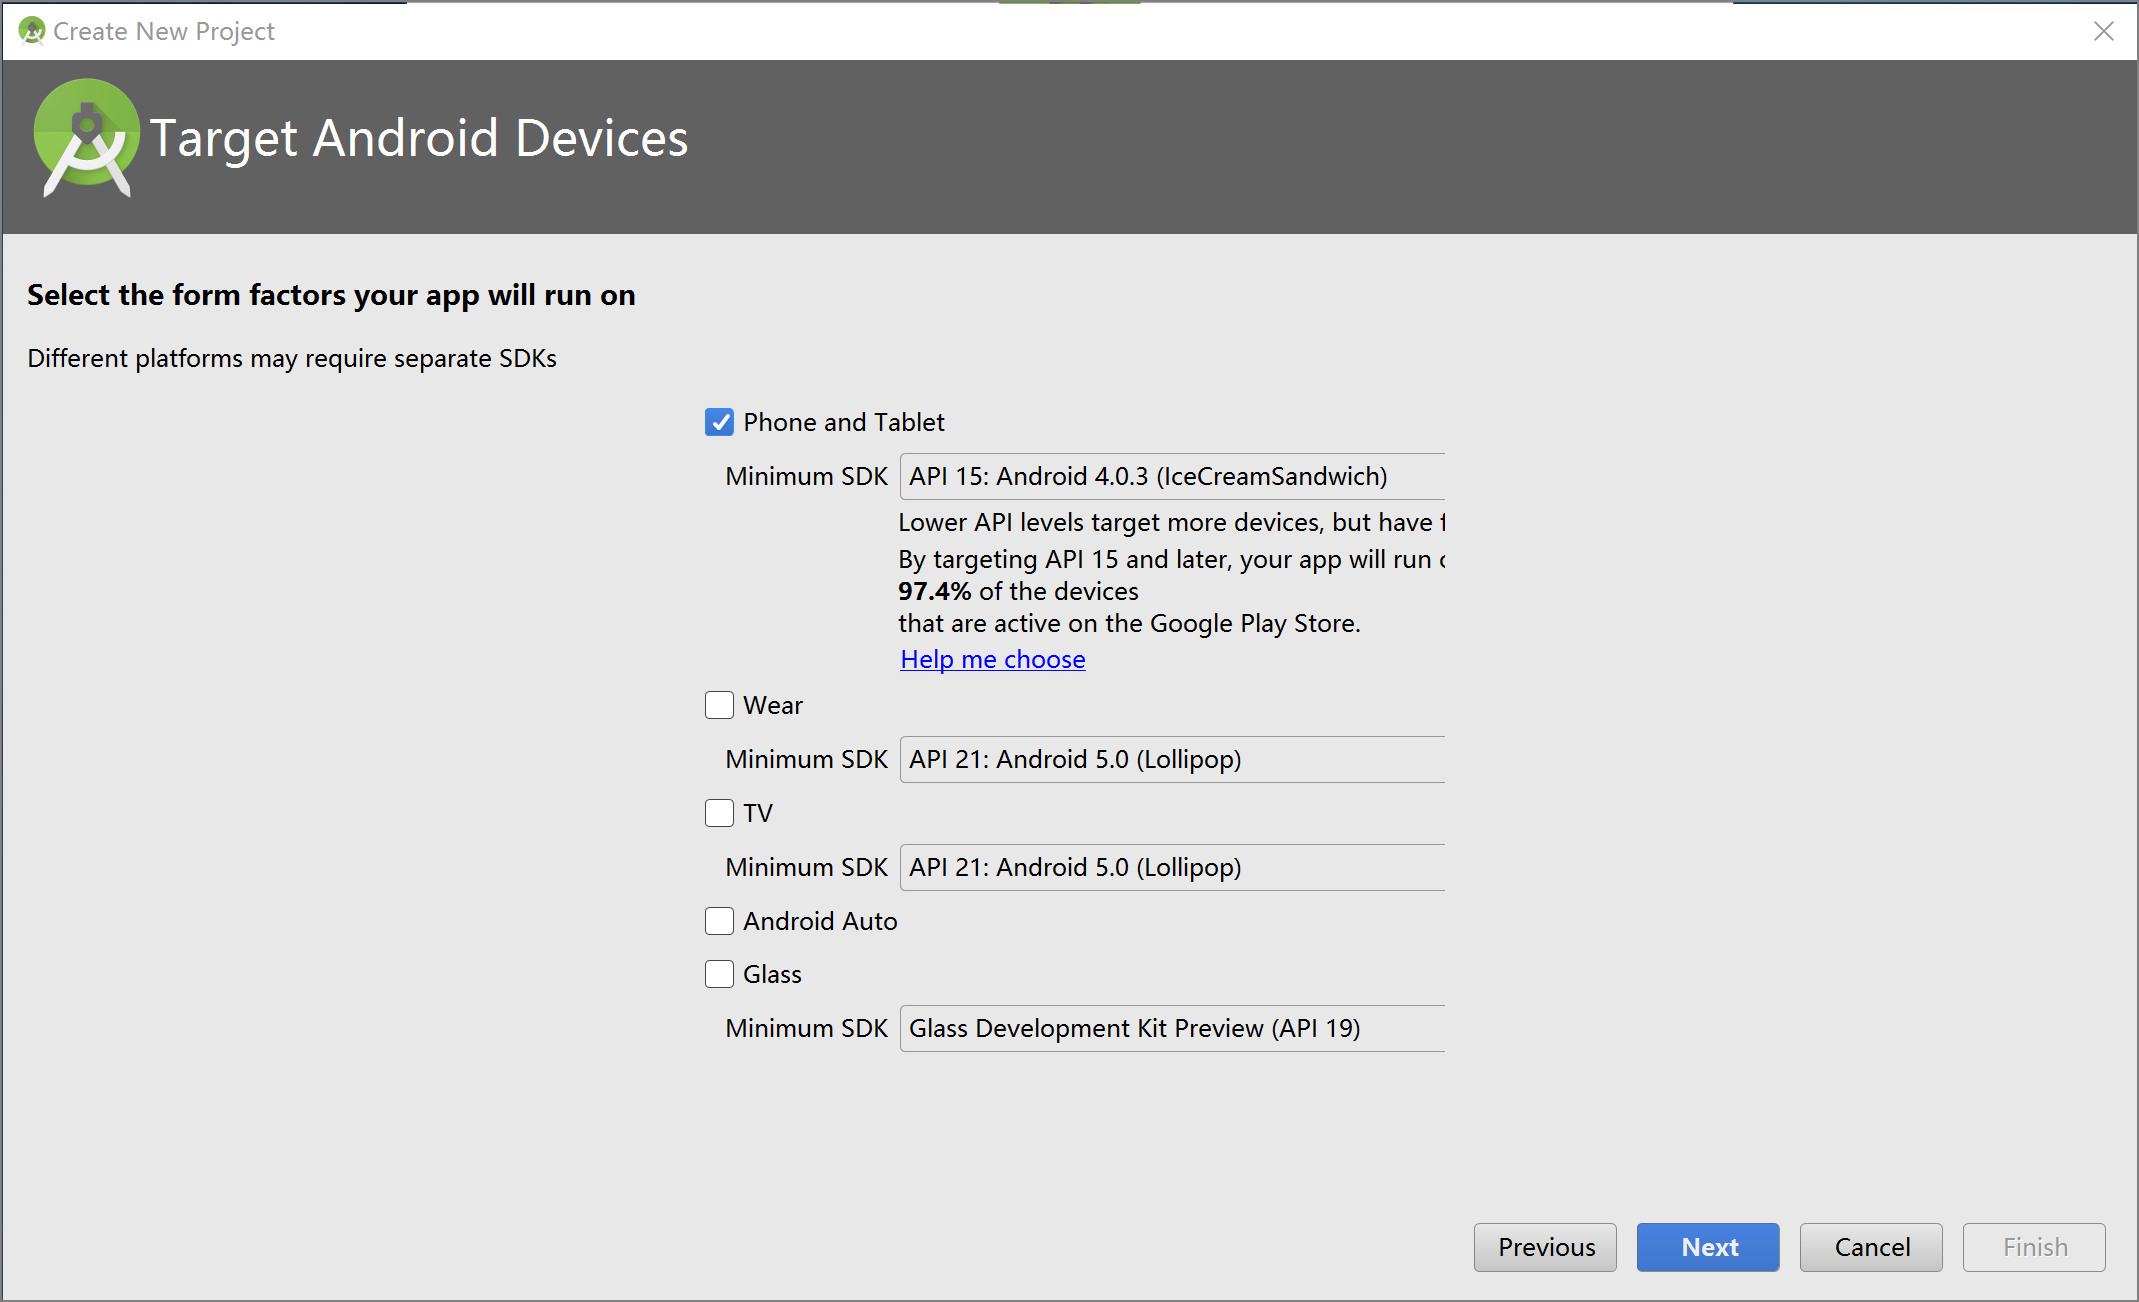Go back with the Previous button
The width and height of the screenshot is (2139, 1302).
click(x=1545, y=1247)
